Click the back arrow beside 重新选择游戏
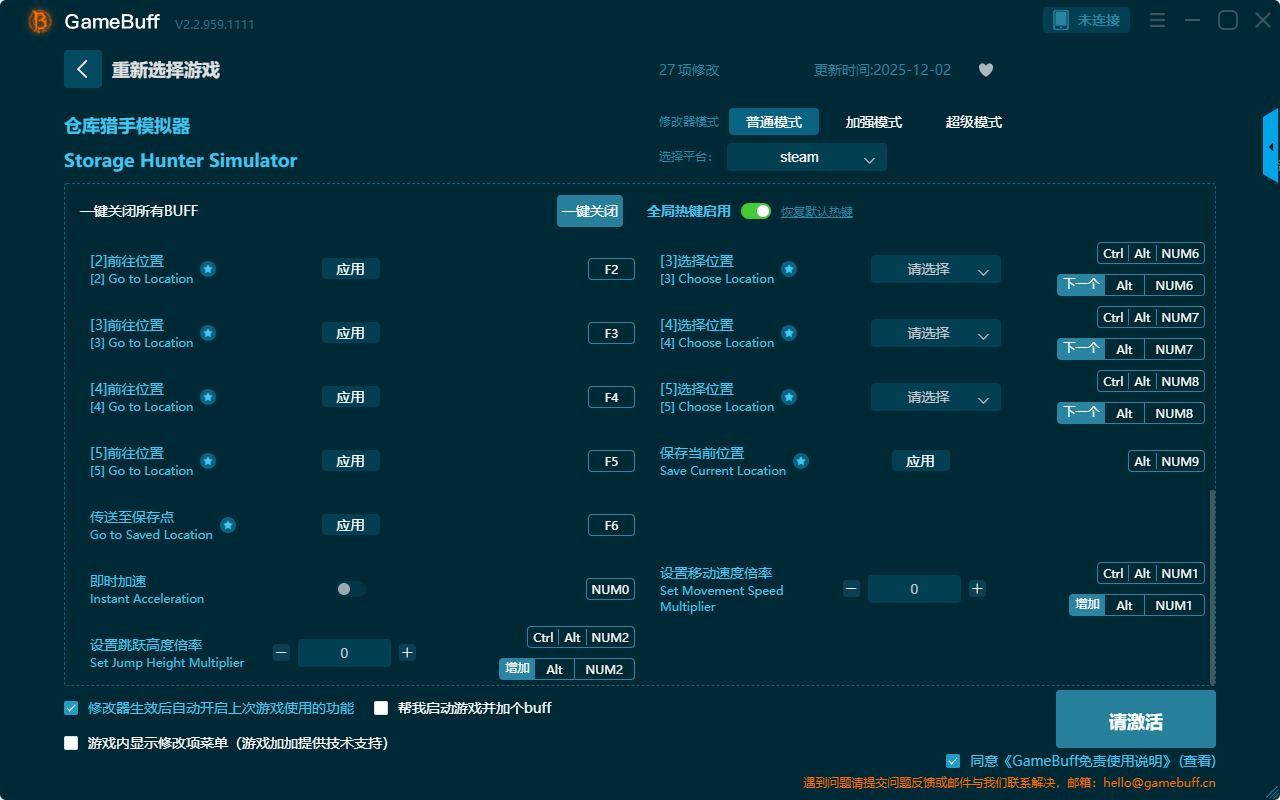The image size is (1280, 800). point(82,69)
